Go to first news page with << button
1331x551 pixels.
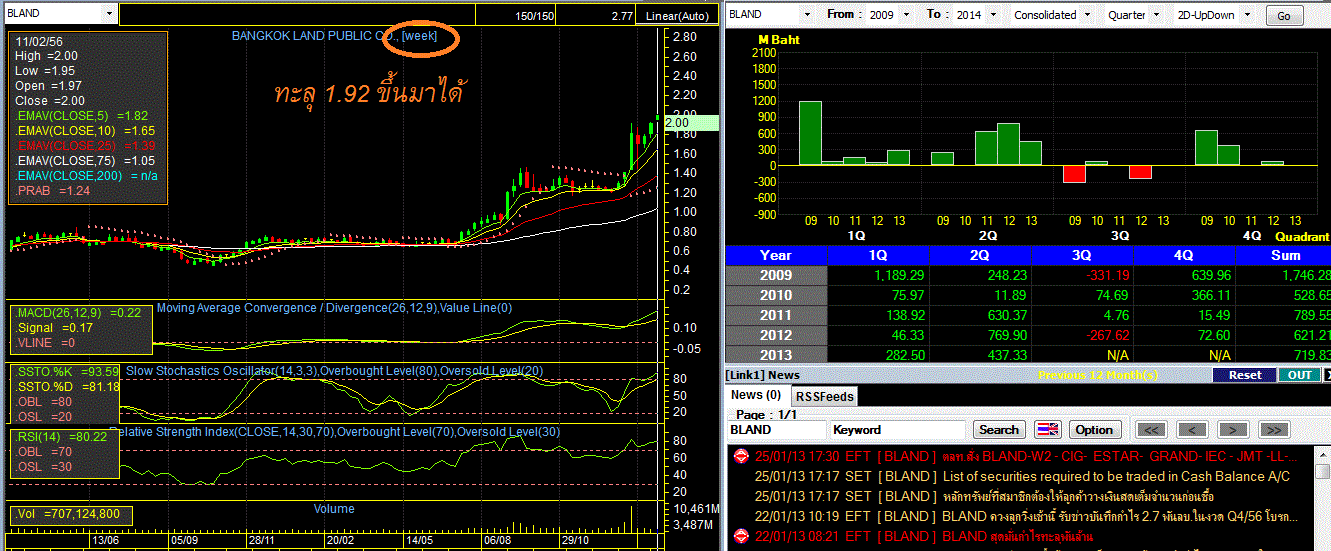tap(1152, 430)
